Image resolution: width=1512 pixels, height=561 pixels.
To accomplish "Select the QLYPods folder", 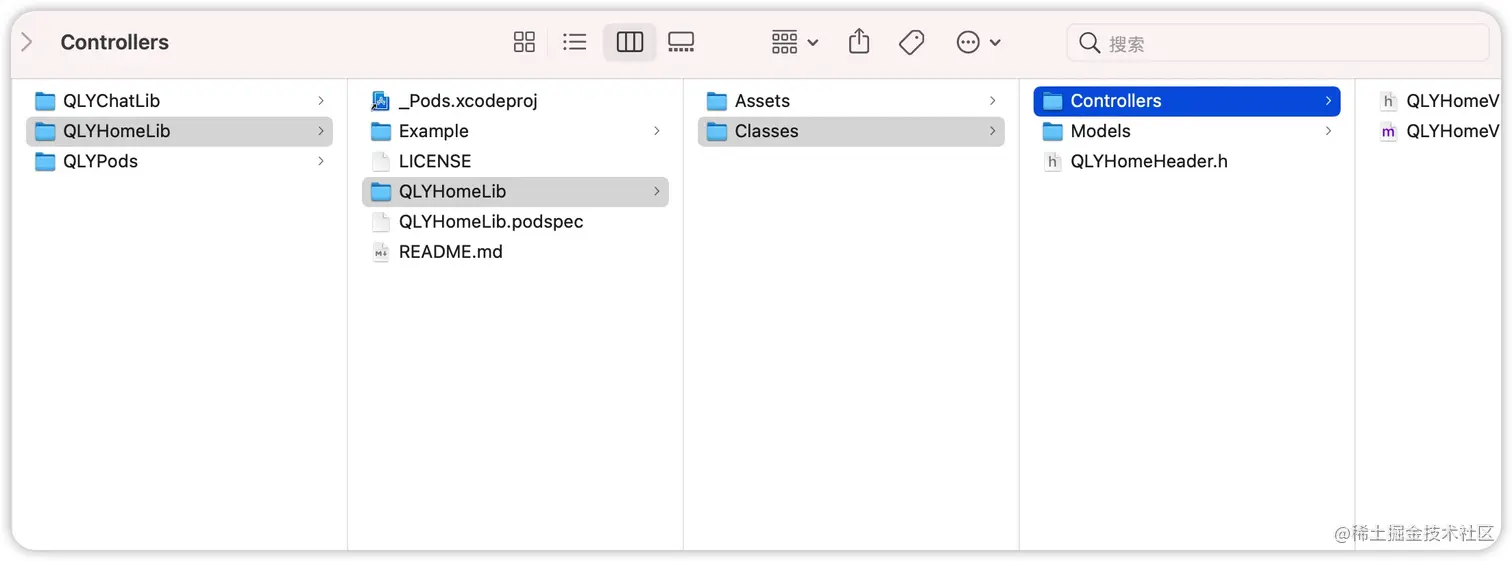I will [100, 161].
